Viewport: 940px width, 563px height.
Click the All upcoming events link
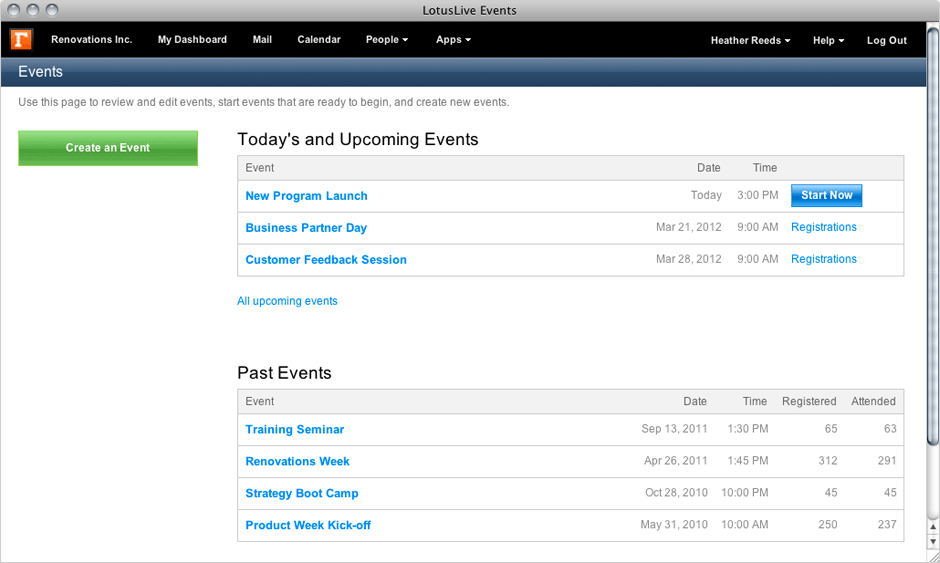[287, 301]
